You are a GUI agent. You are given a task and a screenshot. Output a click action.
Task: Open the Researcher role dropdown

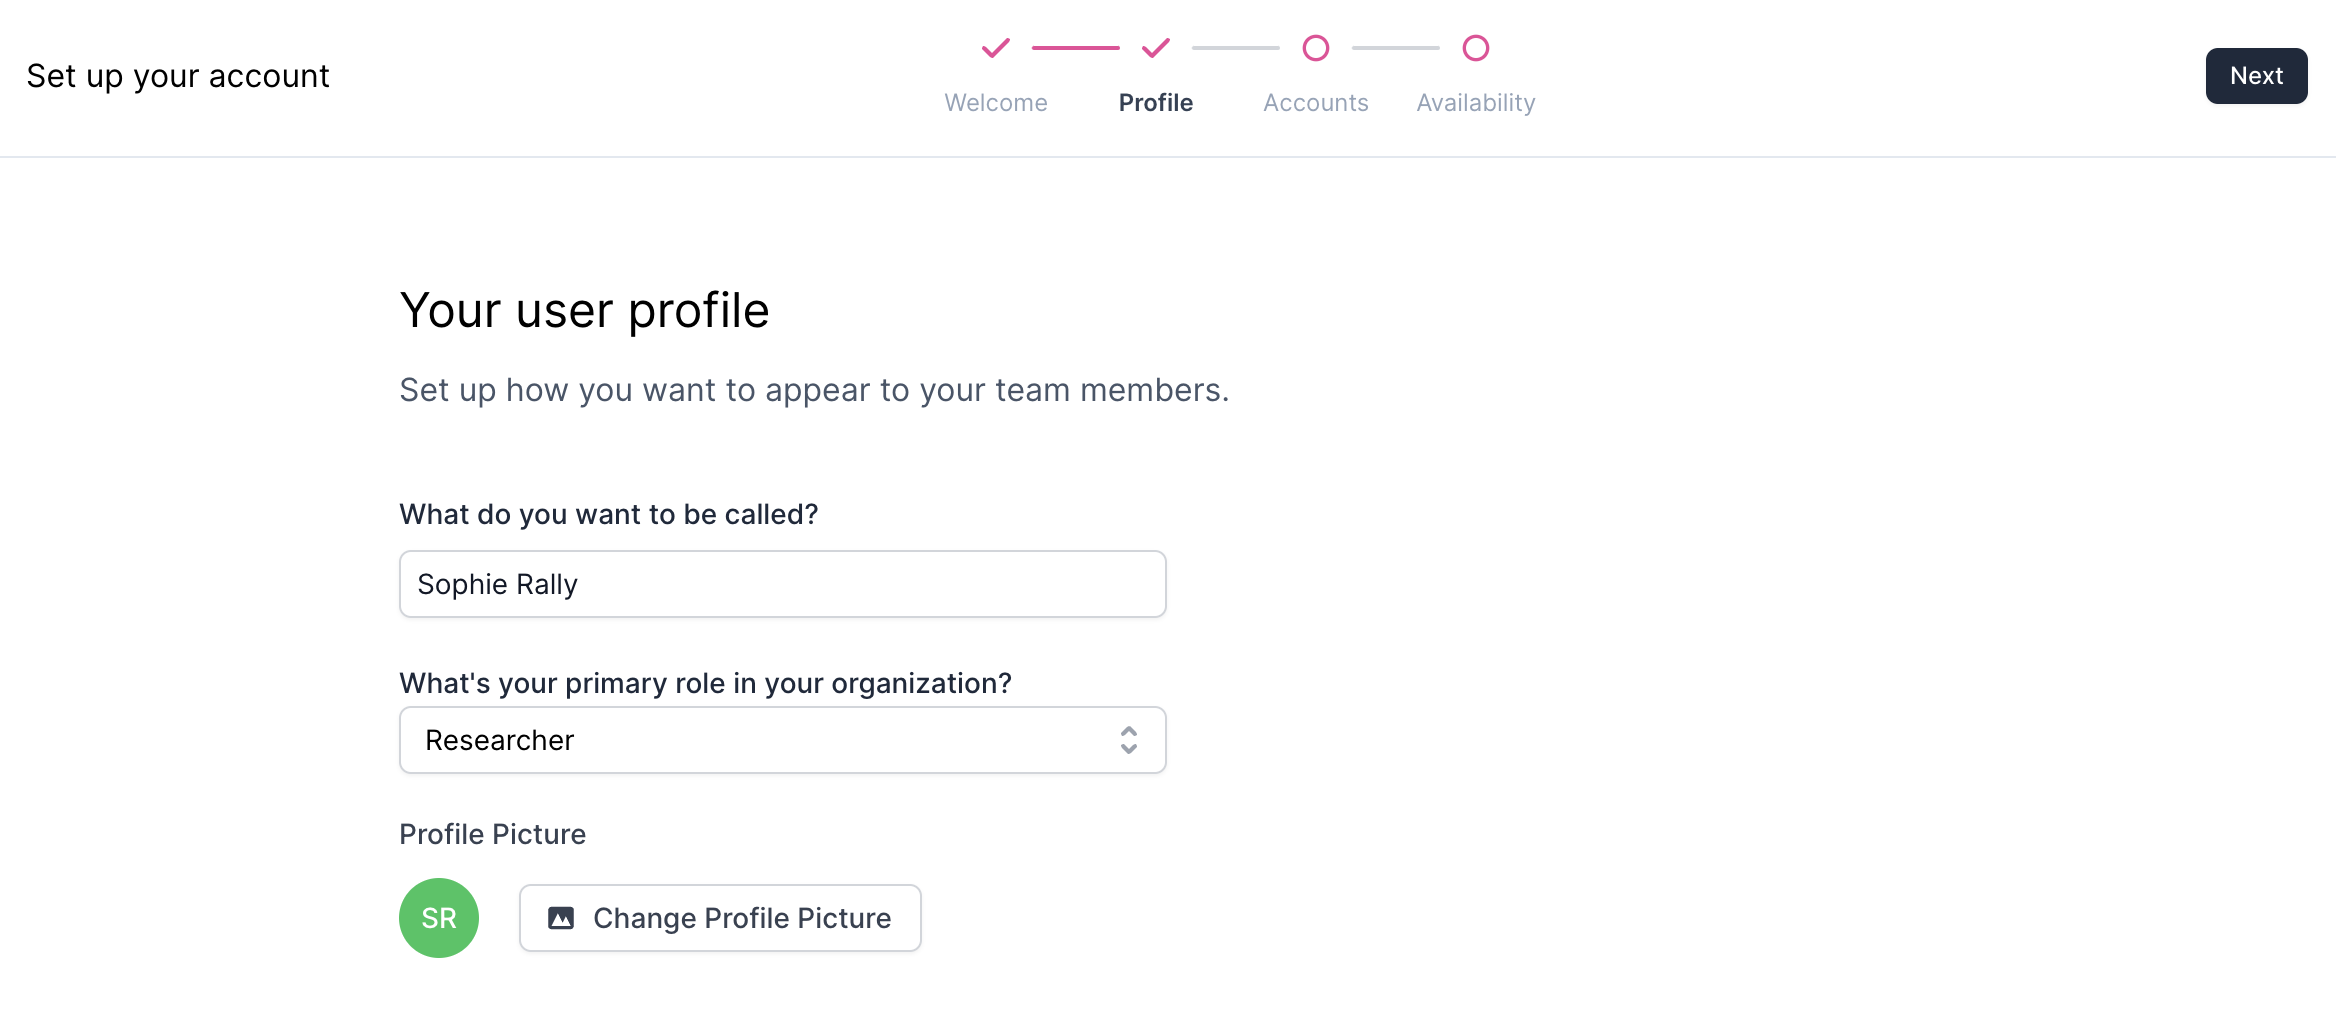[x=782, y=740]
